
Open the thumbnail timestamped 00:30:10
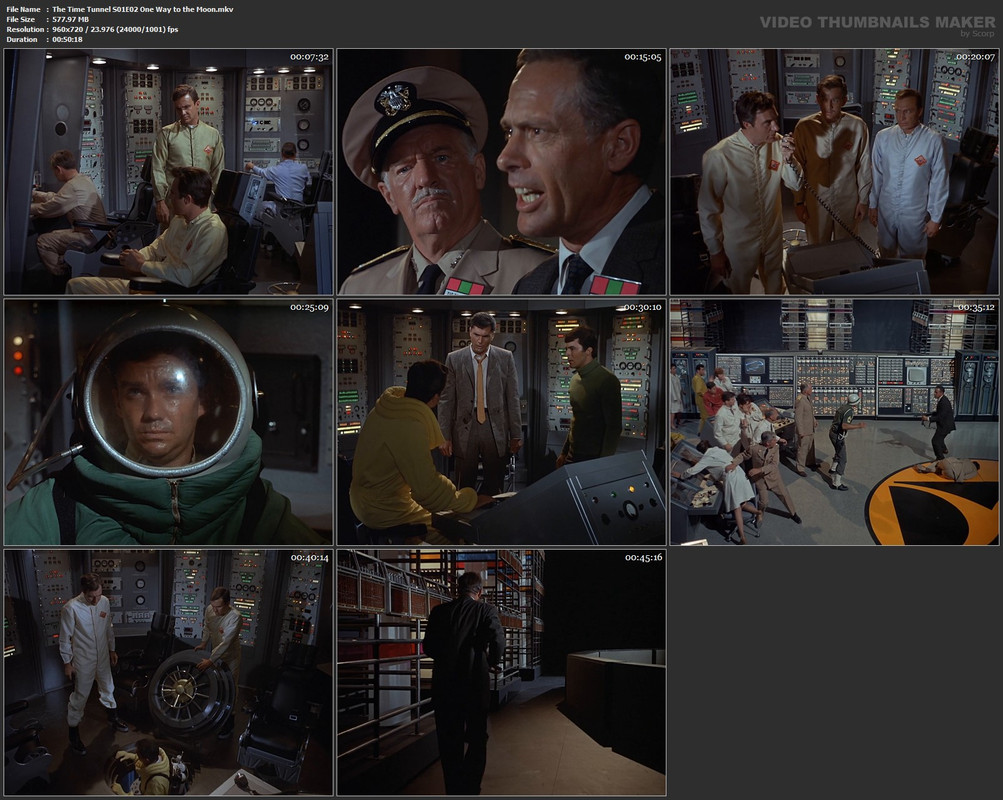502,422
